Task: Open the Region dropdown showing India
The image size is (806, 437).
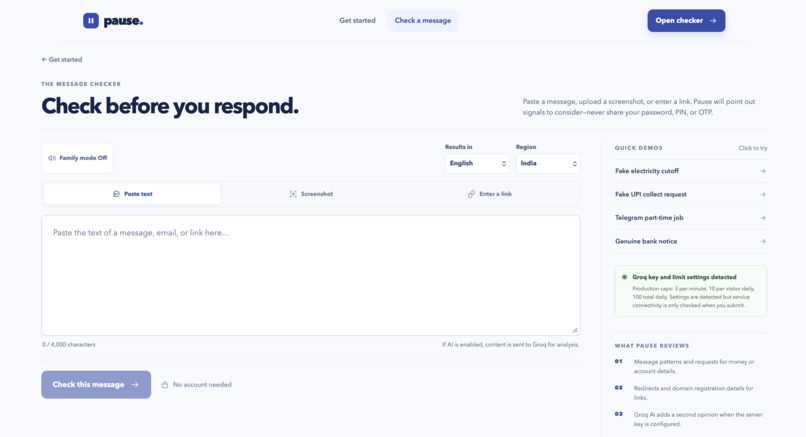Action: click(x=548, y=163)
